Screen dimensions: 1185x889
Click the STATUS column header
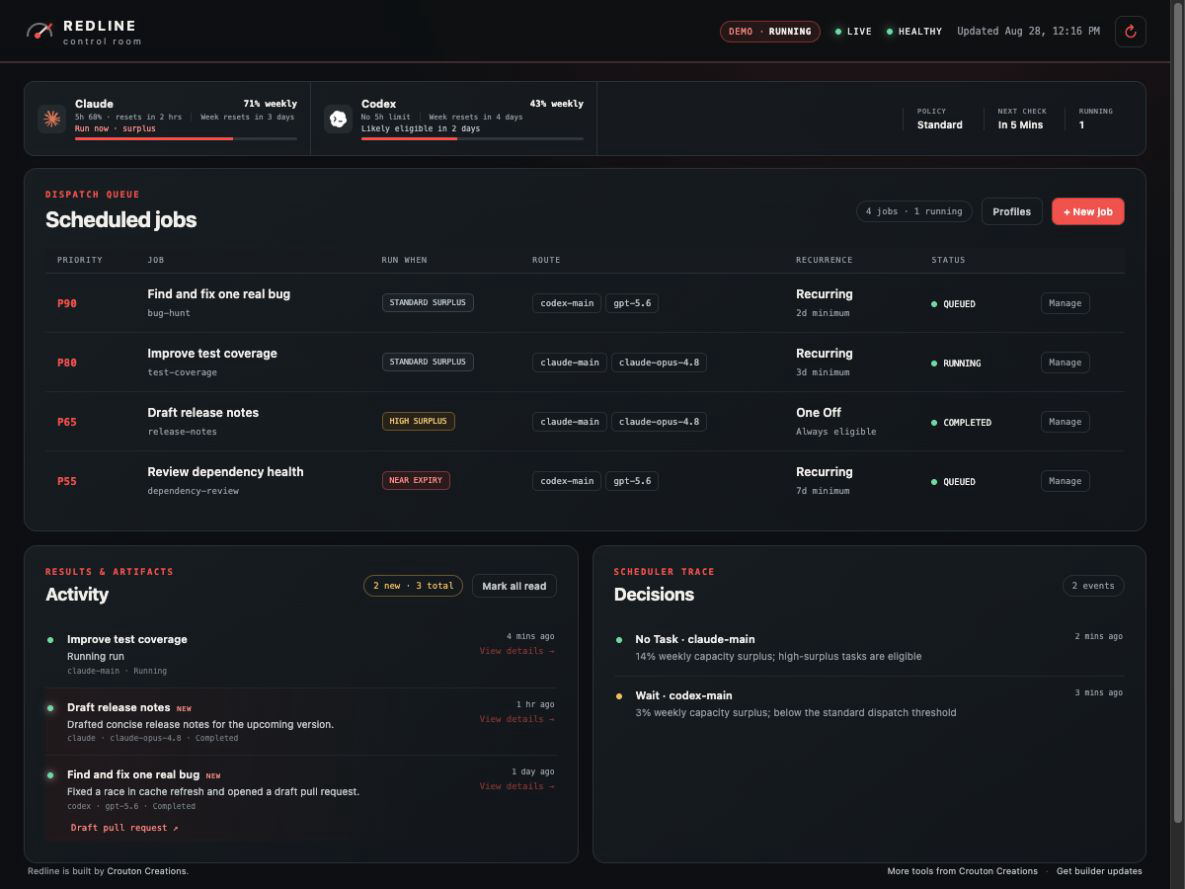click(948, 260)
